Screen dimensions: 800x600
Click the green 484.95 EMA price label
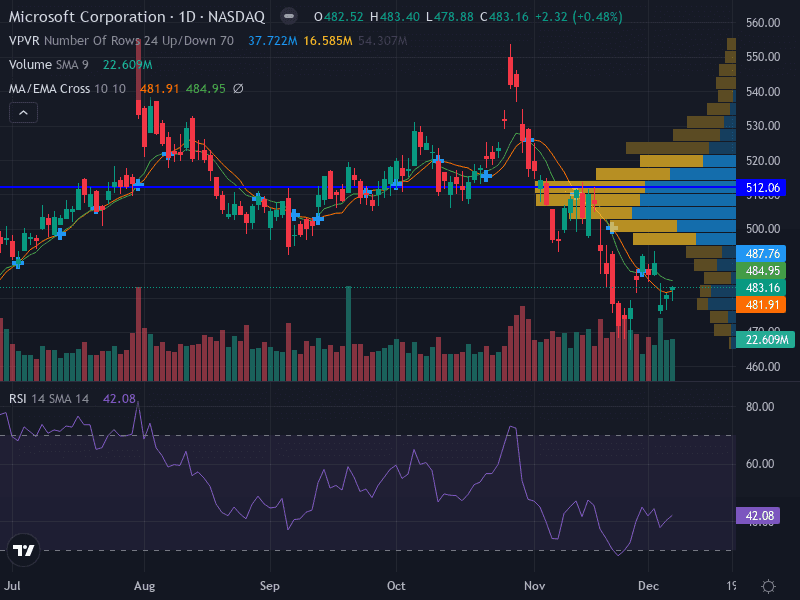762,270
